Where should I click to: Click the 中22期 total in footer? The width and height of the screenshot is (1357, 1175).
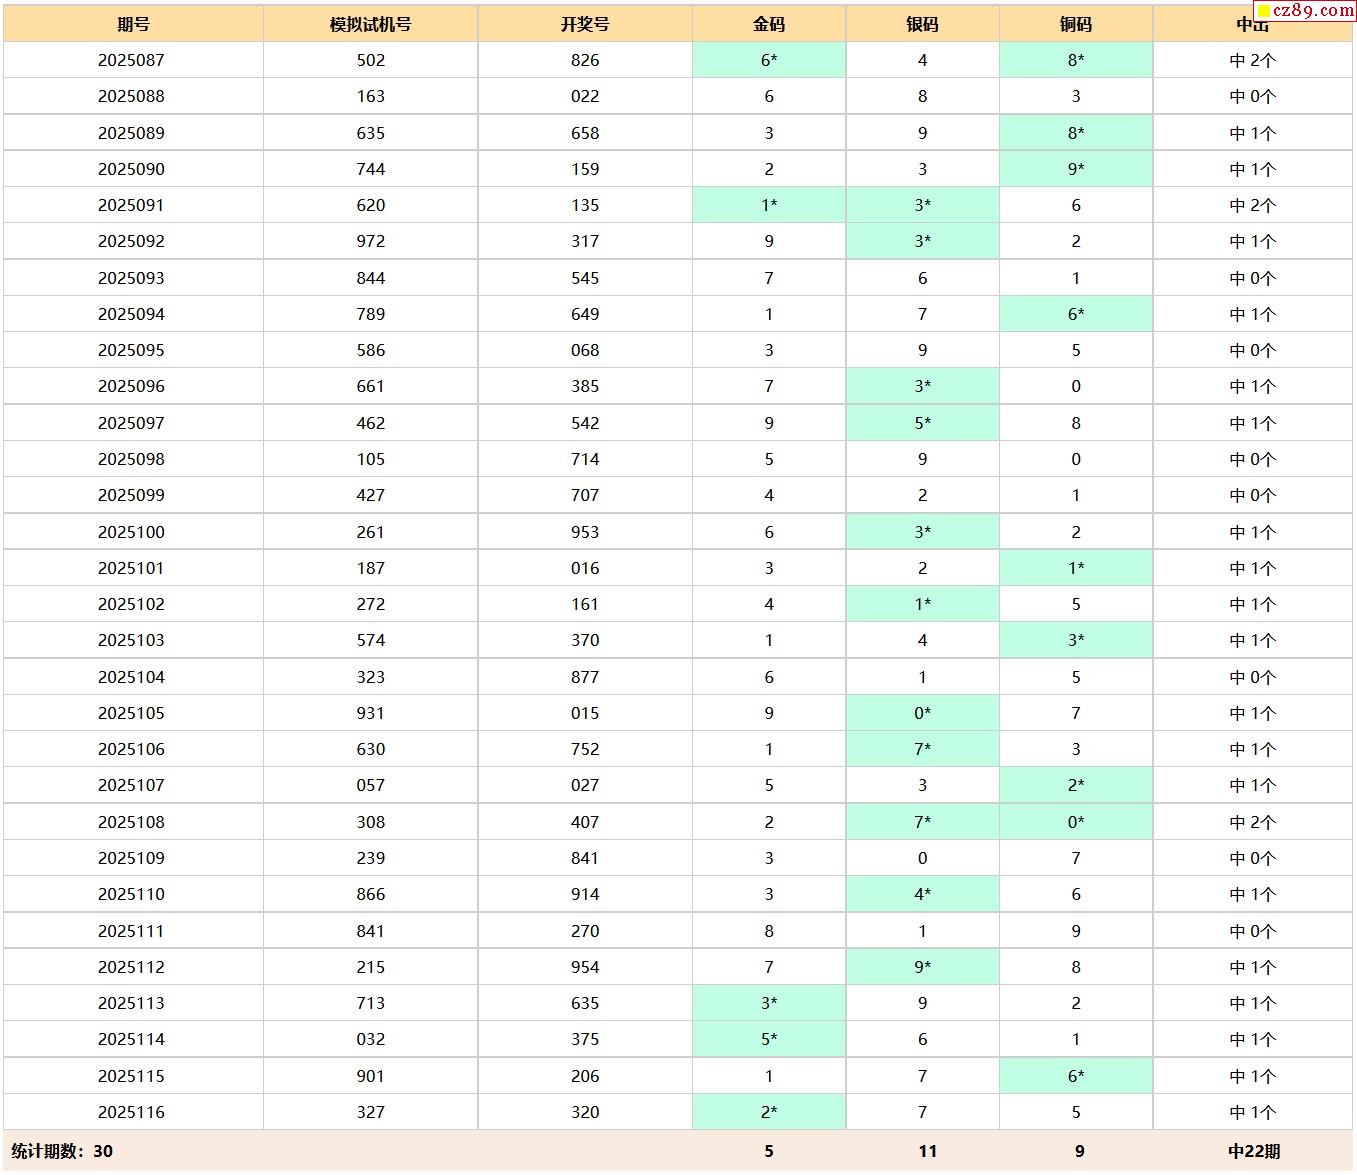[1254, 1151]
